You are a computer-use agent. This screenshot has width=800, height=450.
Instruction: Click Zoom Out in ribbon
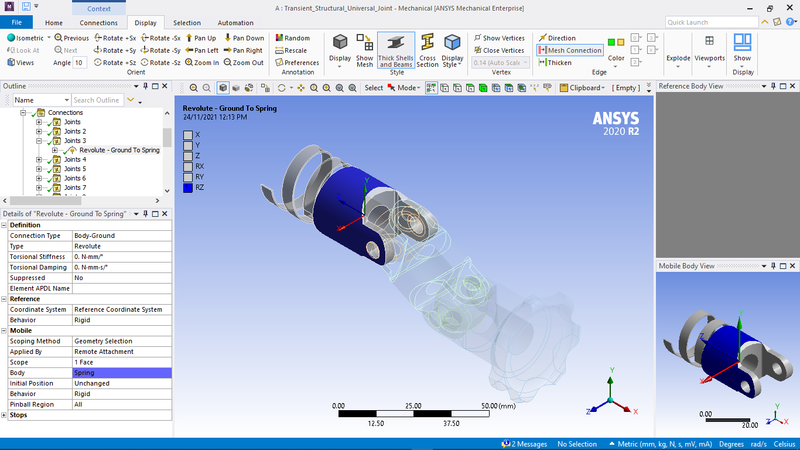[x=243, y=62]
